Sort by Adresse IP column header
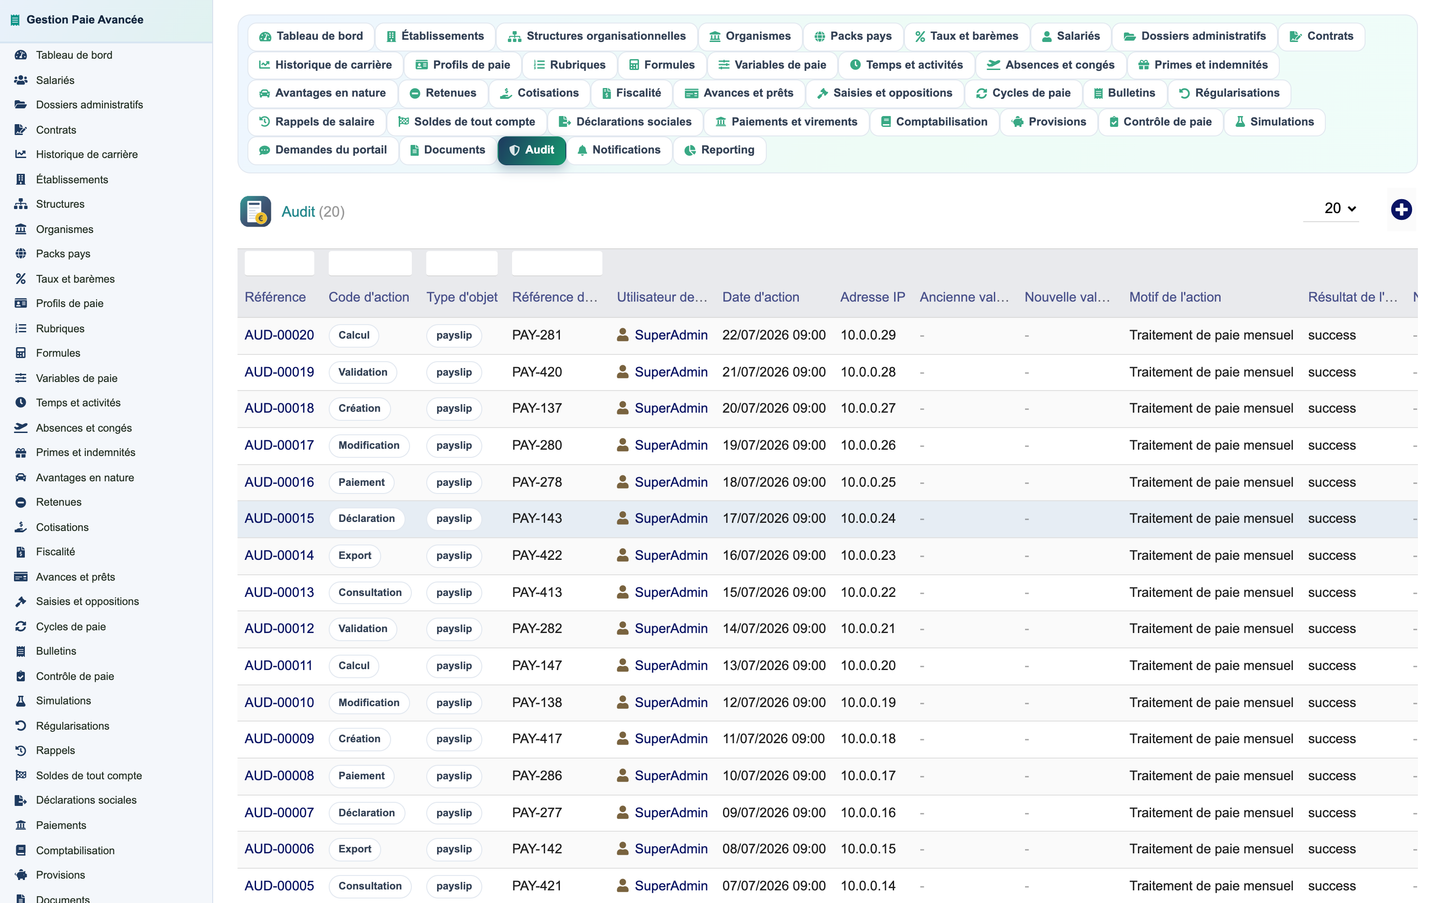1445x903 pixels. [872, 297]
